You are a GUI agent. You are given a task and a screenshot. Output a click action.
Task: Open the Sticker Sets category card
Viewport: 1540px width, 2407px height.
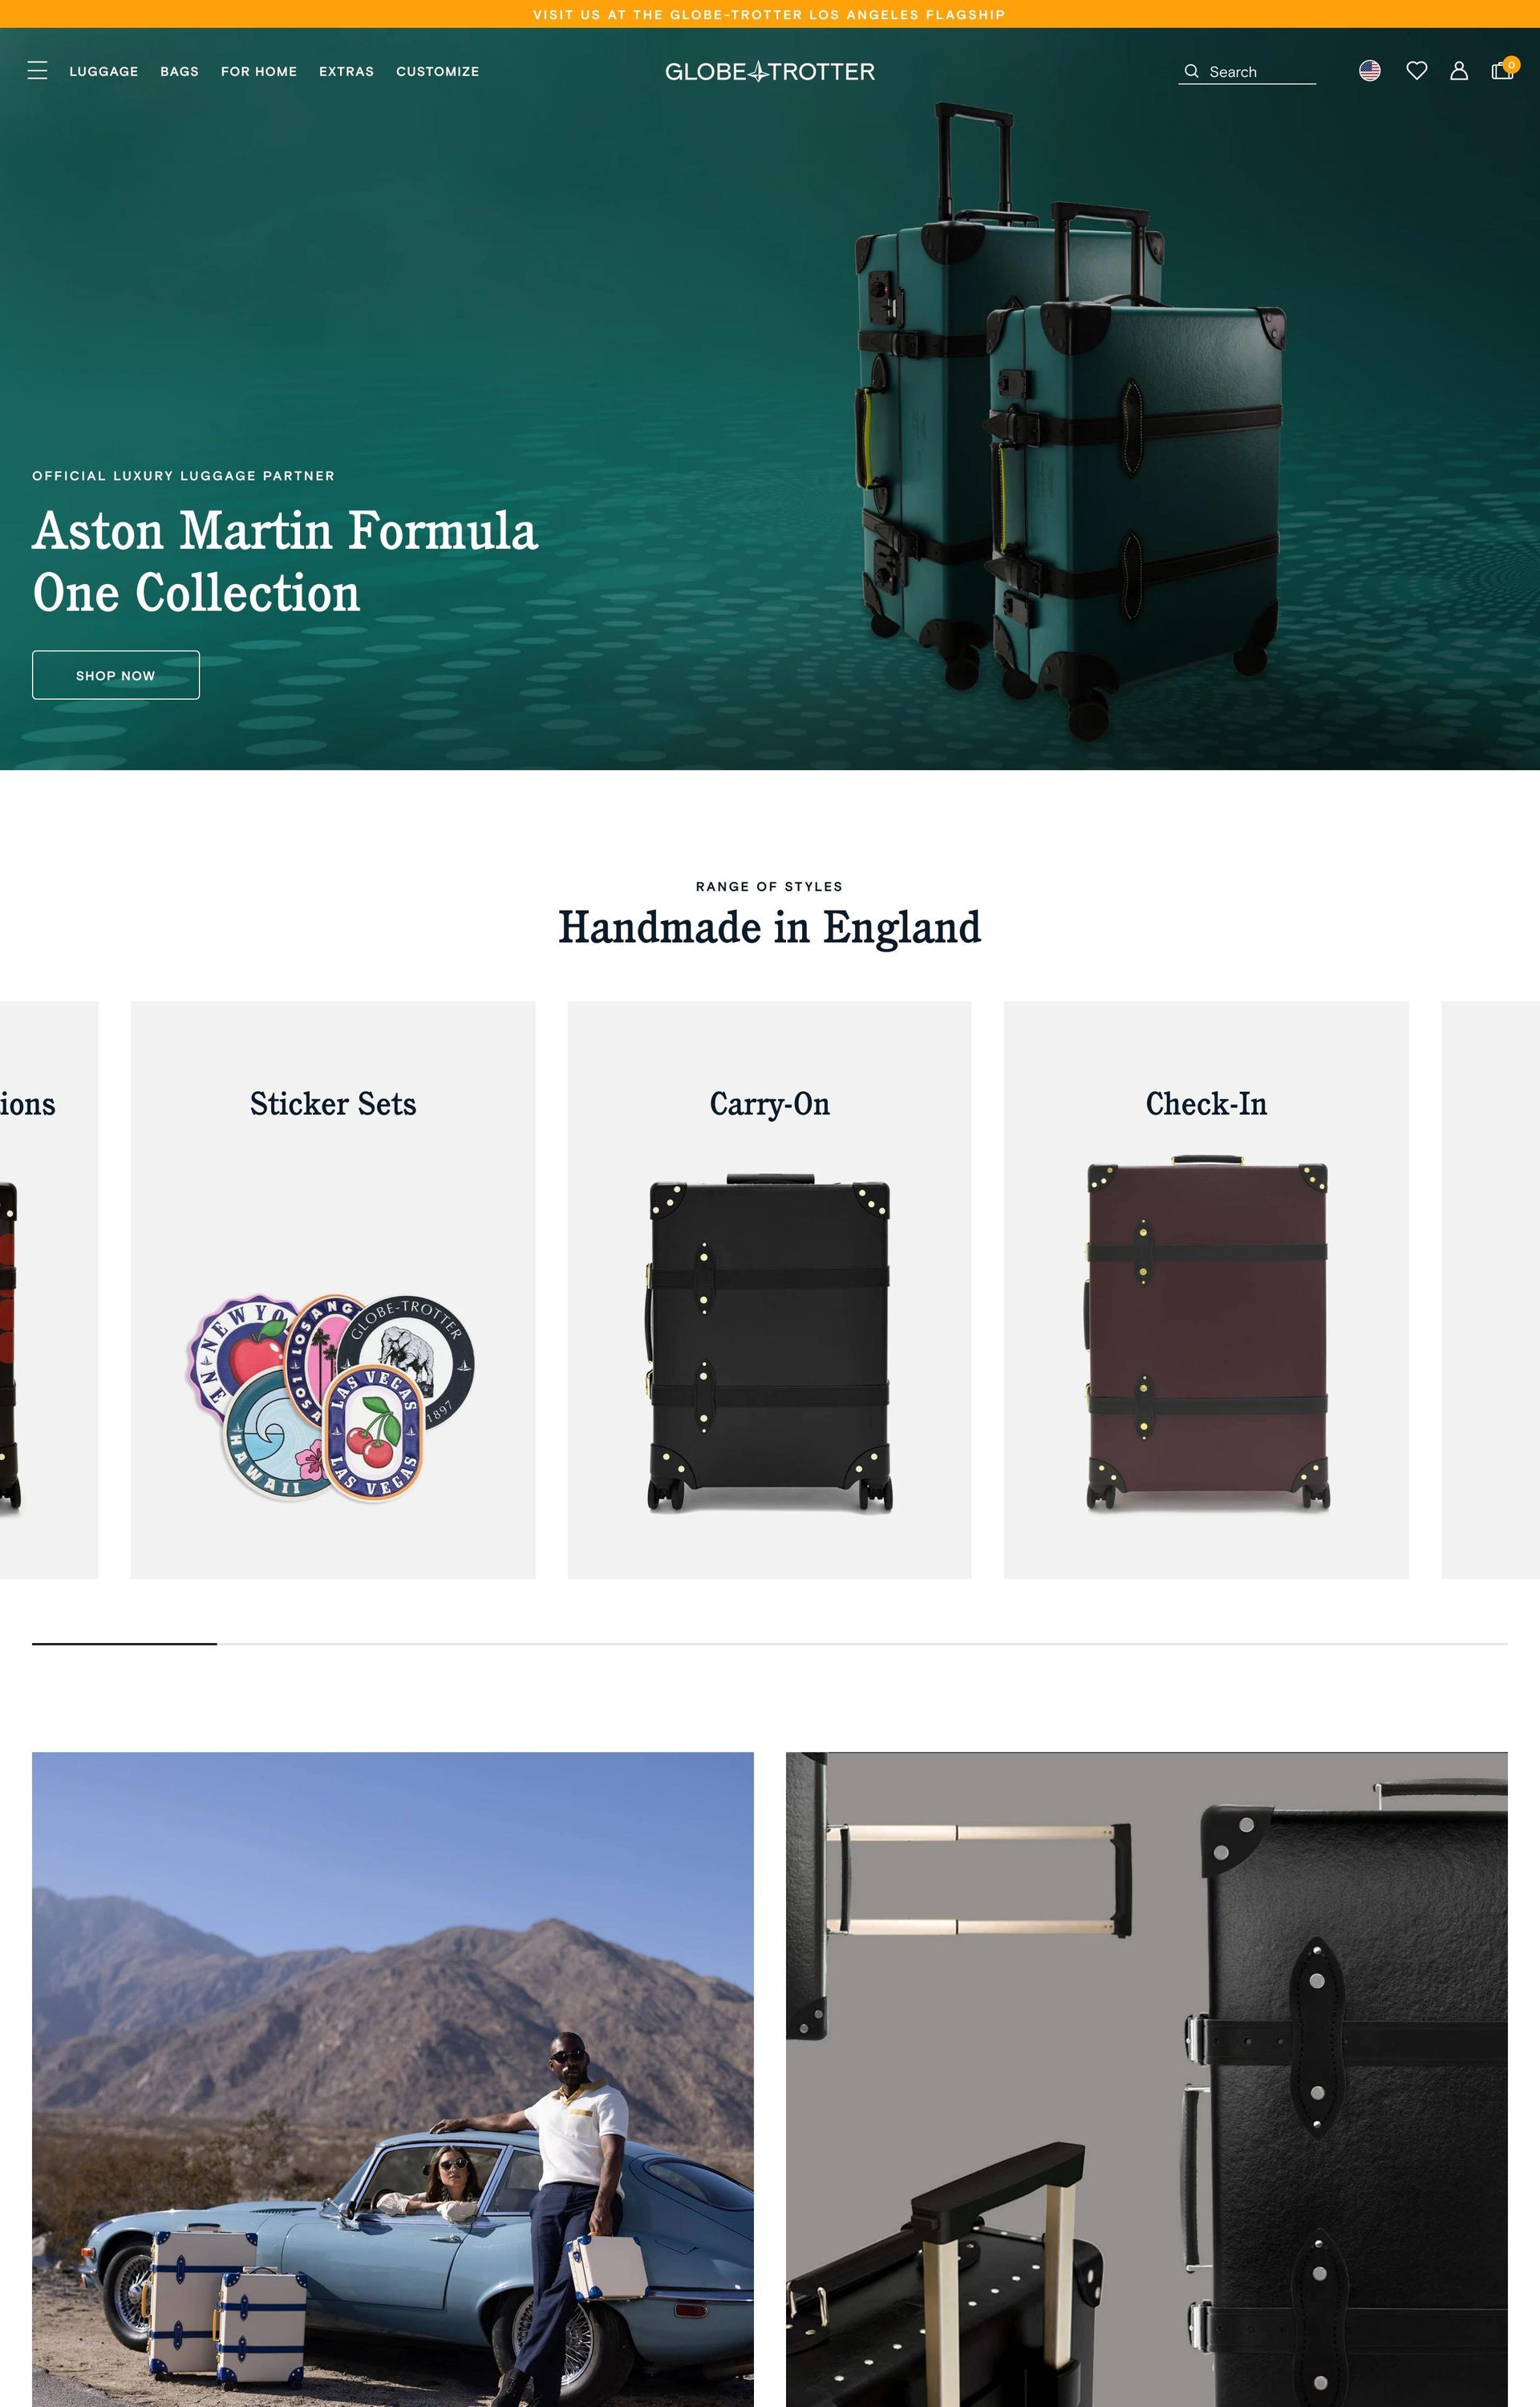click(333, 1290)
